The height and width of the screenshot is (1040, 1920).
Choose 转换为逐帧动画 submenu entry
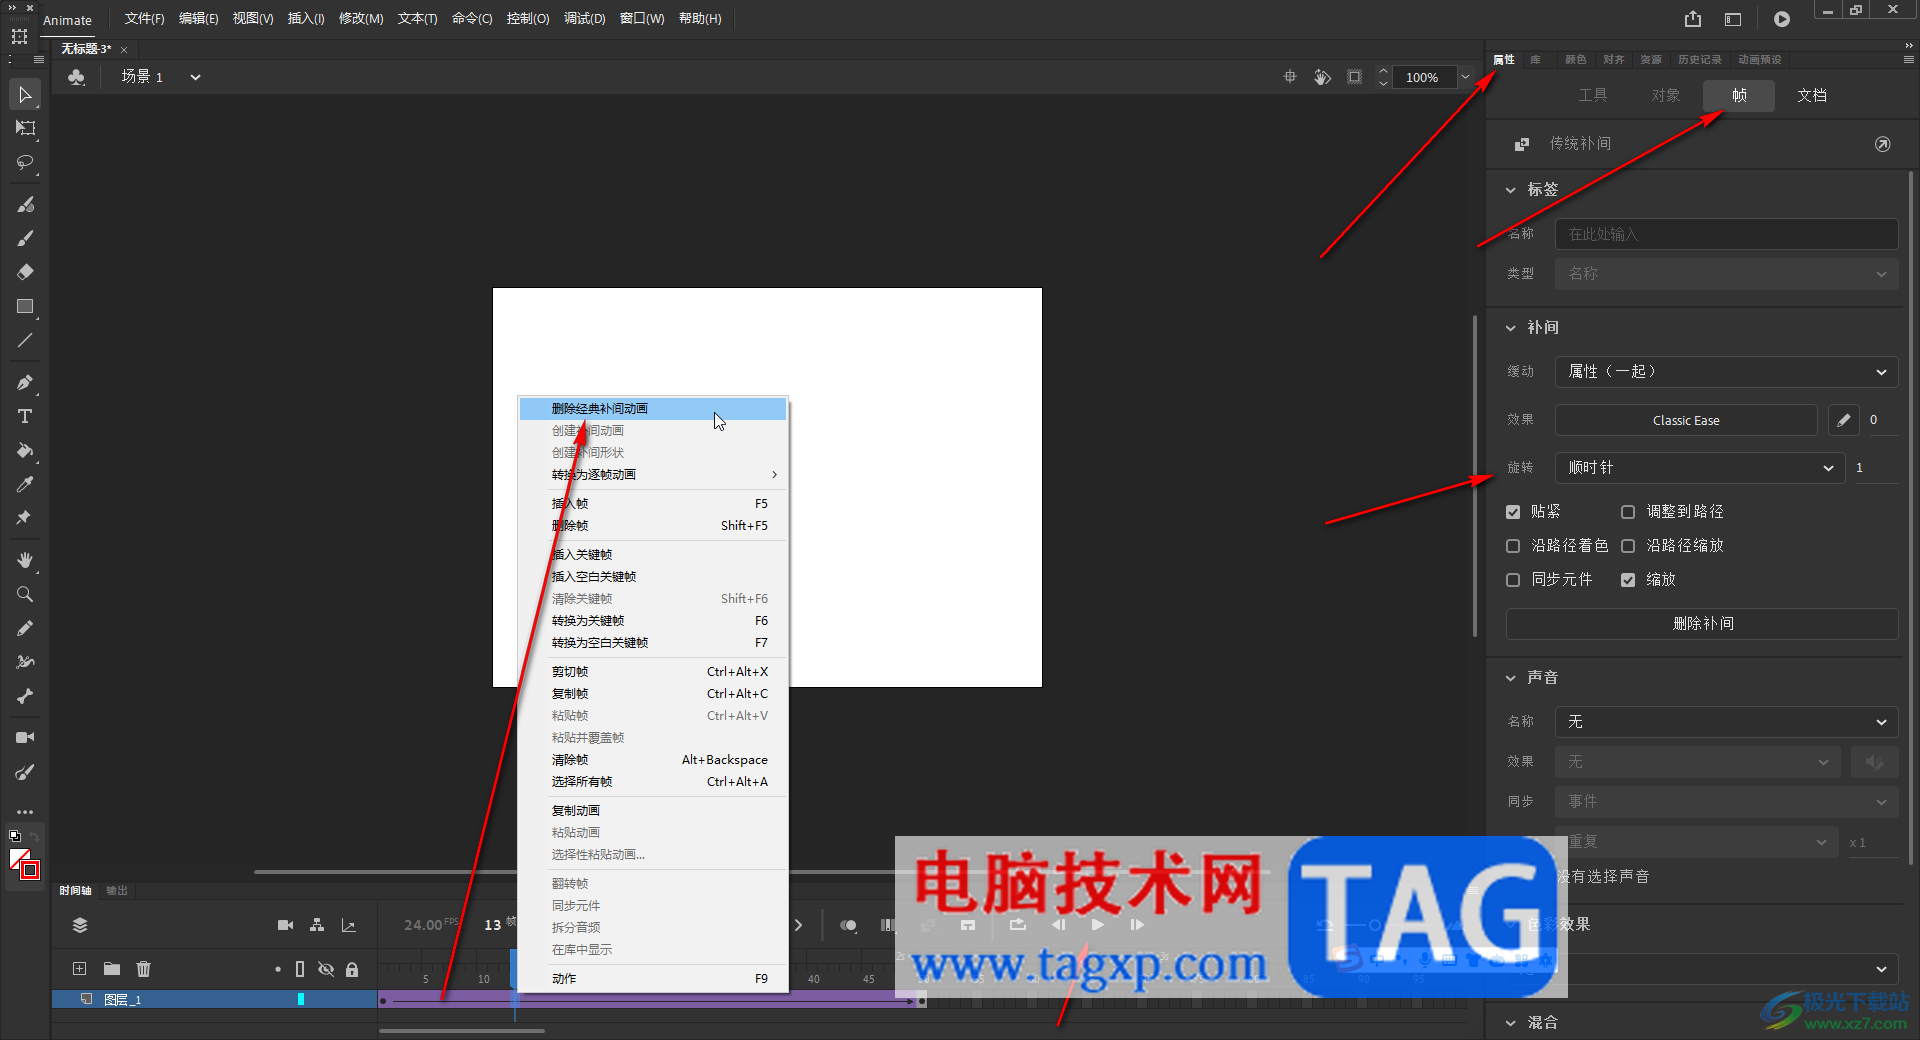tap(653, 475)
